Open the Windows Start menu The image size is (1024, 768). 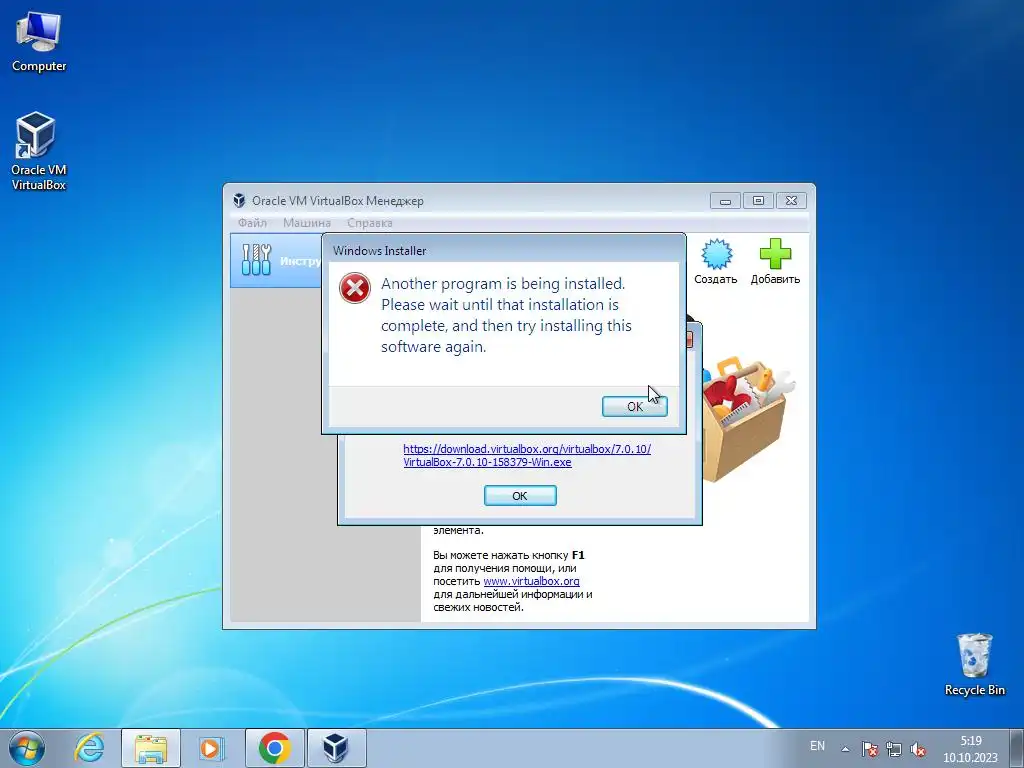(x=27, y=748)
